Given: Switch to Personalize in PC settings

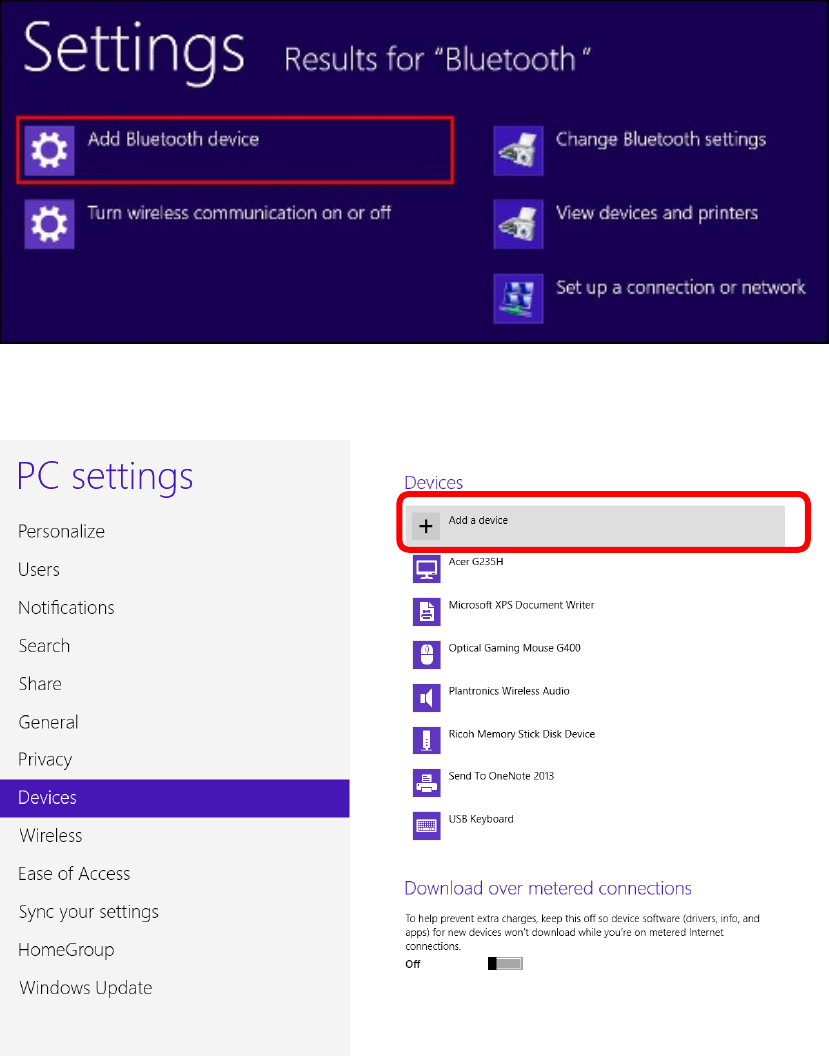Looking at the screenshot, I should point(61,531).
